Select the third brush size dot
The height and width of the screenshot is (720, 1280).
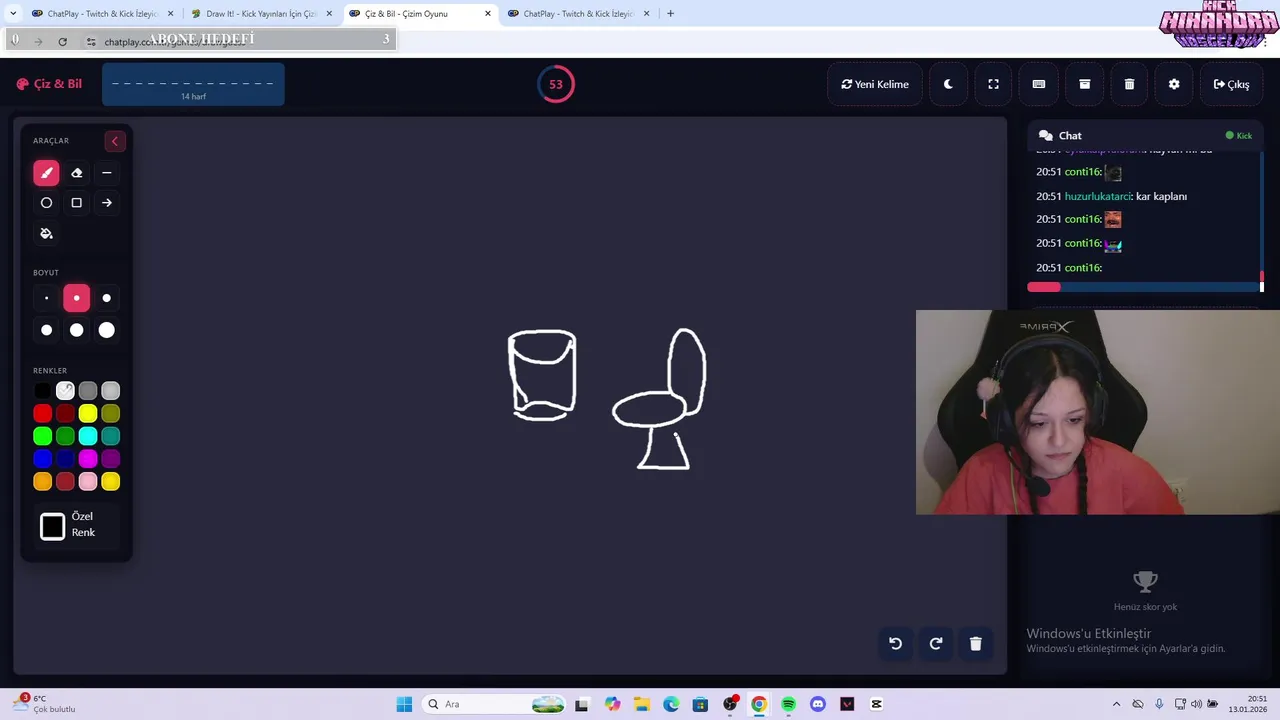pos(107,298)
